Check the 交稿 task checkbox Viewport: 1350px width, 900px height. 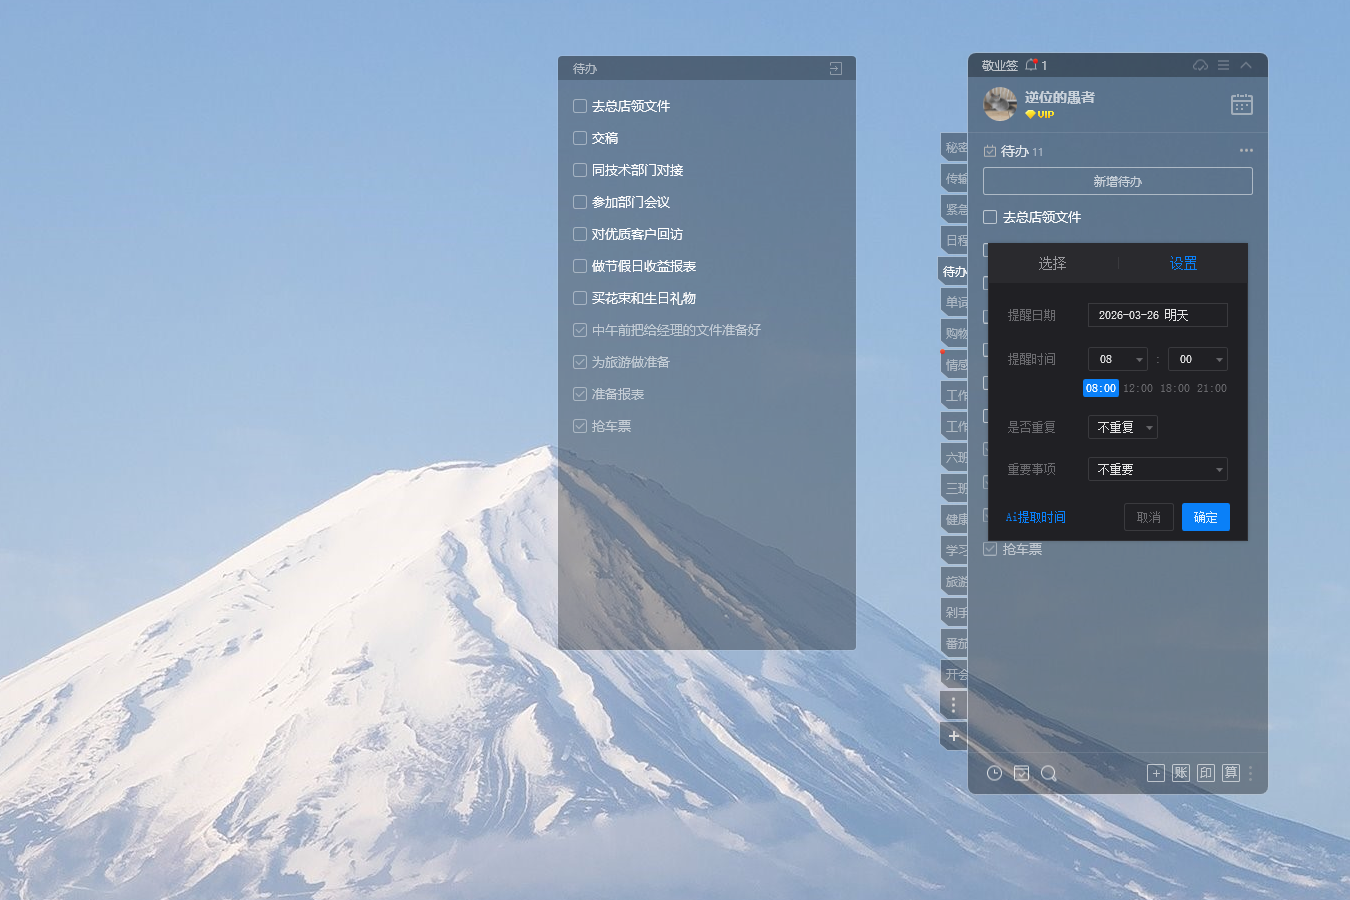[580, 138]
